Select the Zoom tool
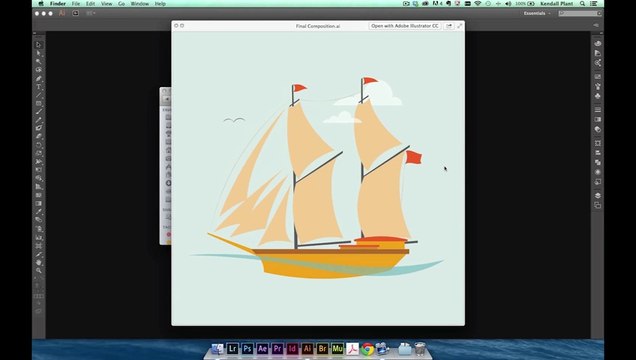The image size is (636, 360). tap(39, 270)
